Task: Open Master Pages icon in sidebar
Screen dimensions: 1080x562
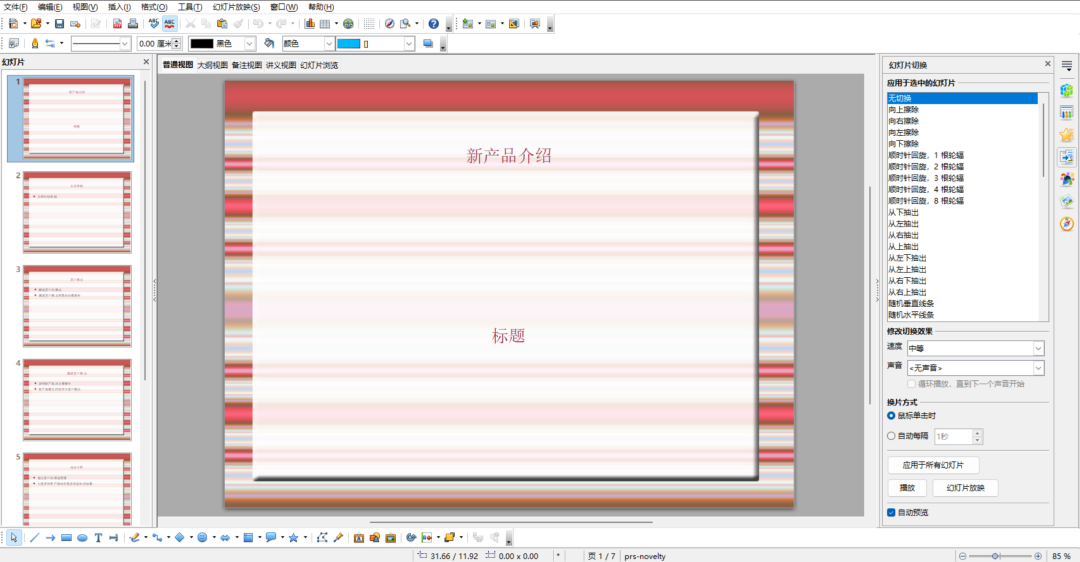Action: pos(1067,113)
